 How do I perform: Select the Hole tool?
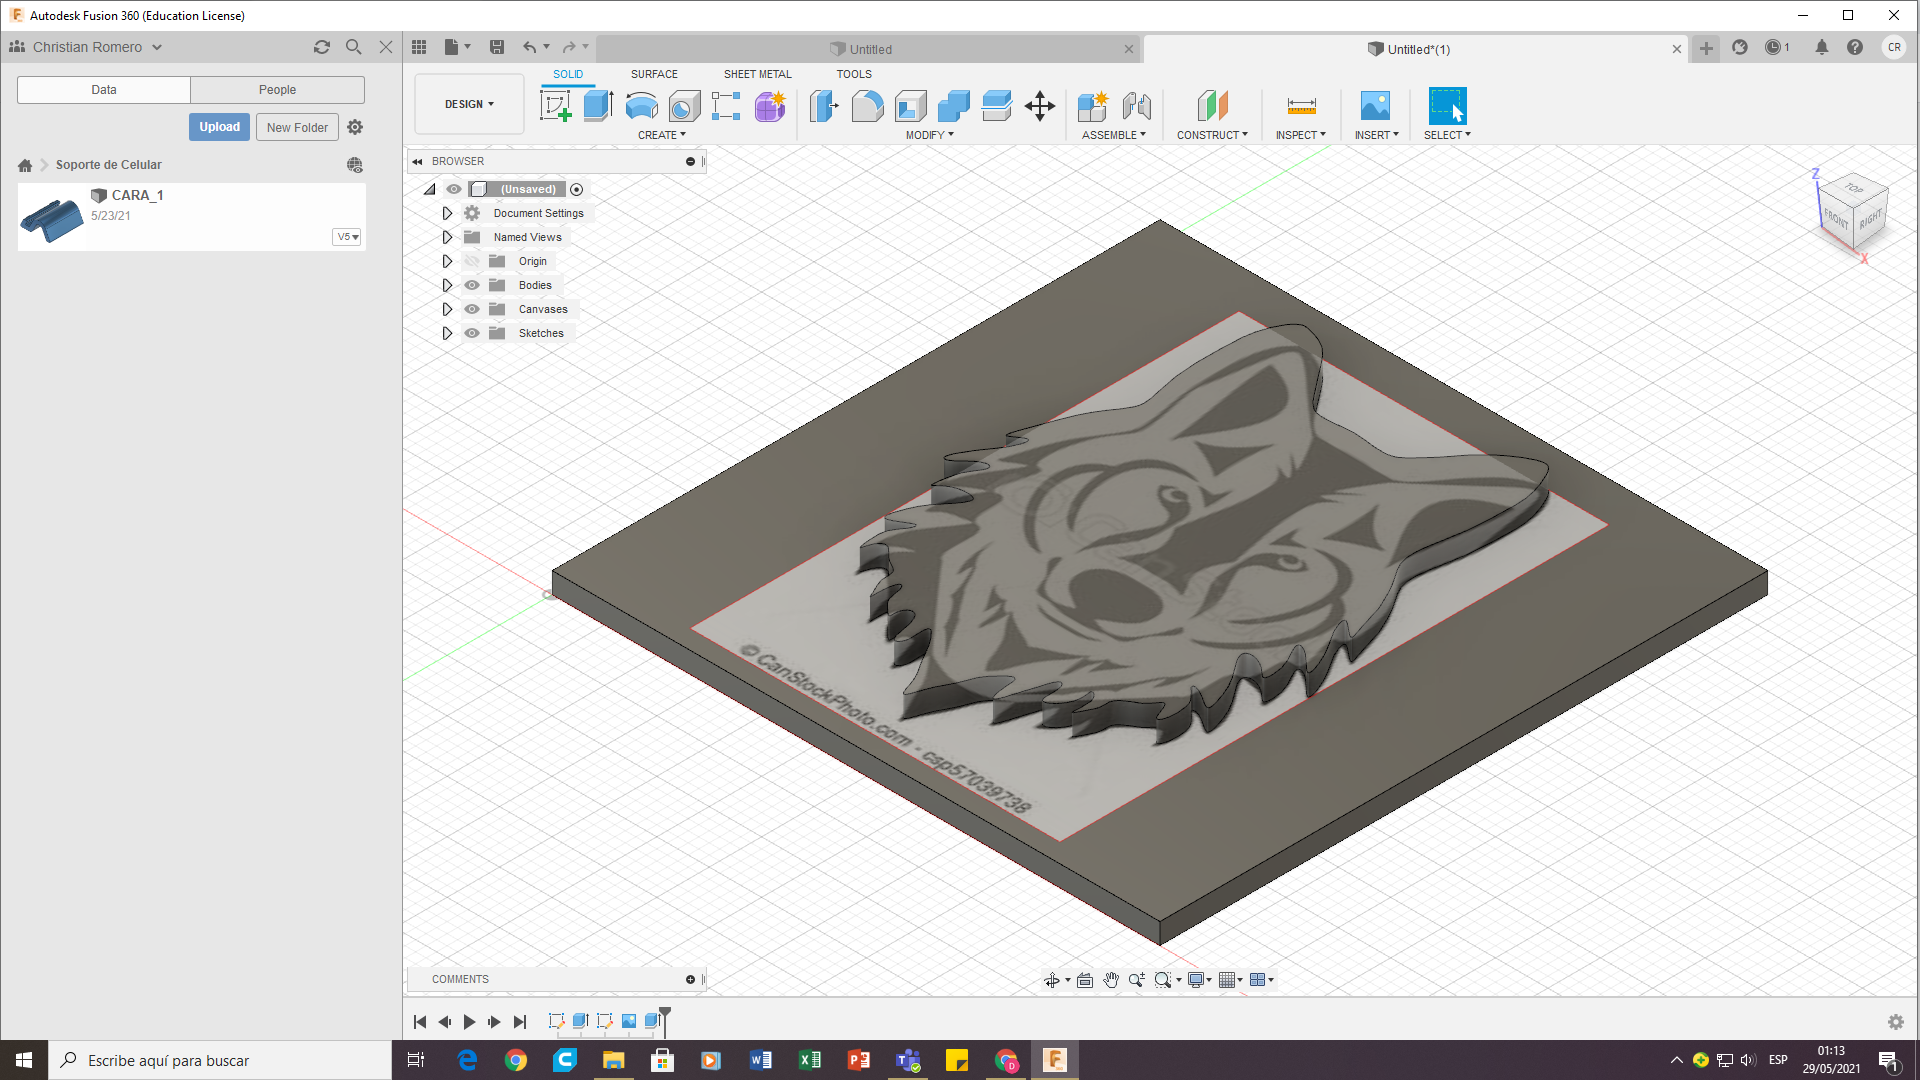pyautogui.click(x=684, y=105)
